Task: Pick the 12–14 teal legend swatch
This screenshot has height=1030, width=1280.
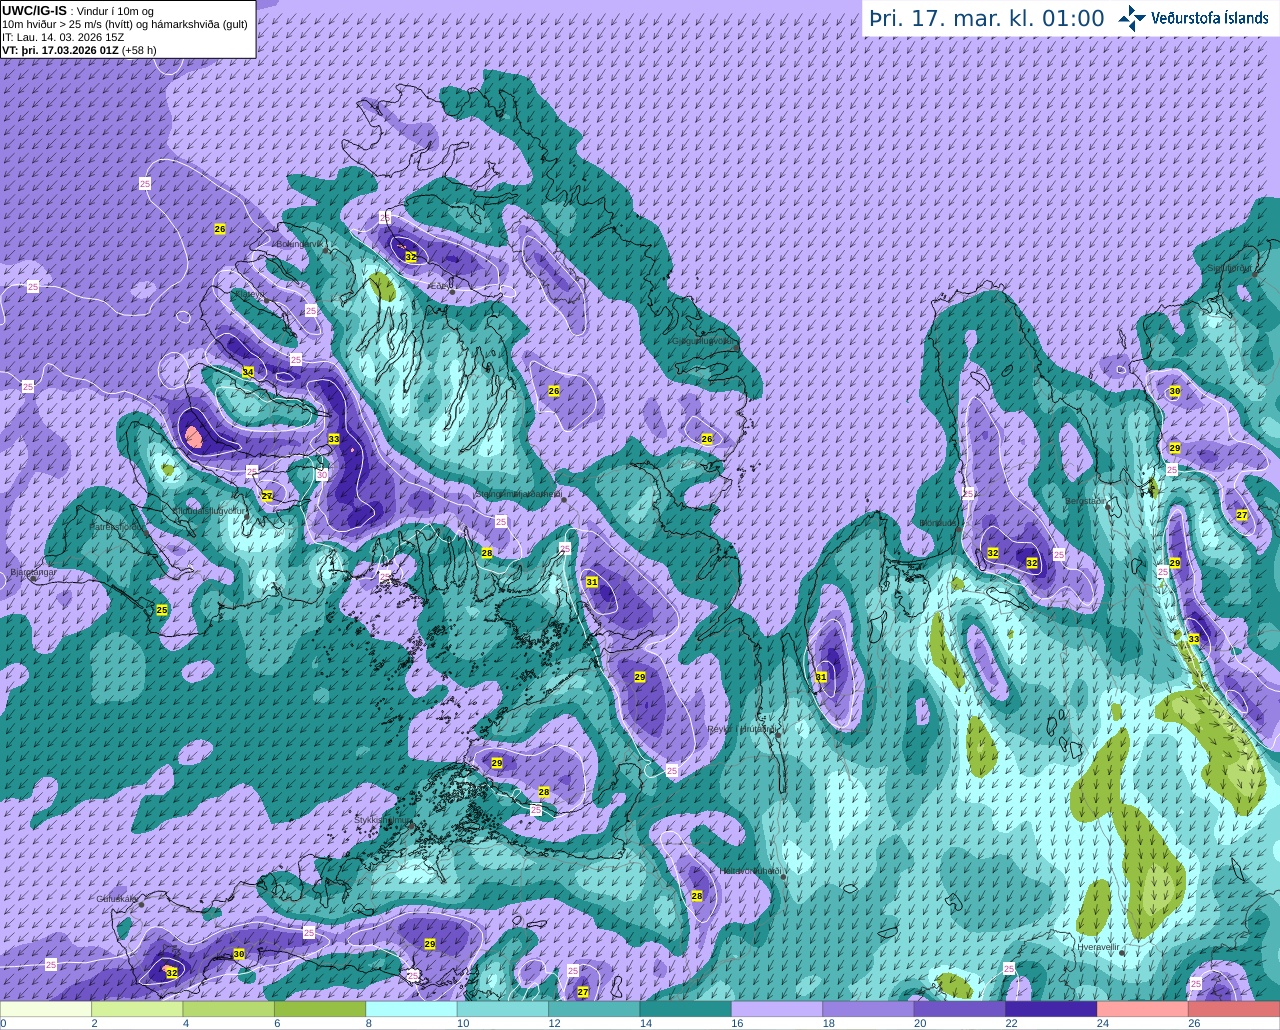Action: [595, 1009]
